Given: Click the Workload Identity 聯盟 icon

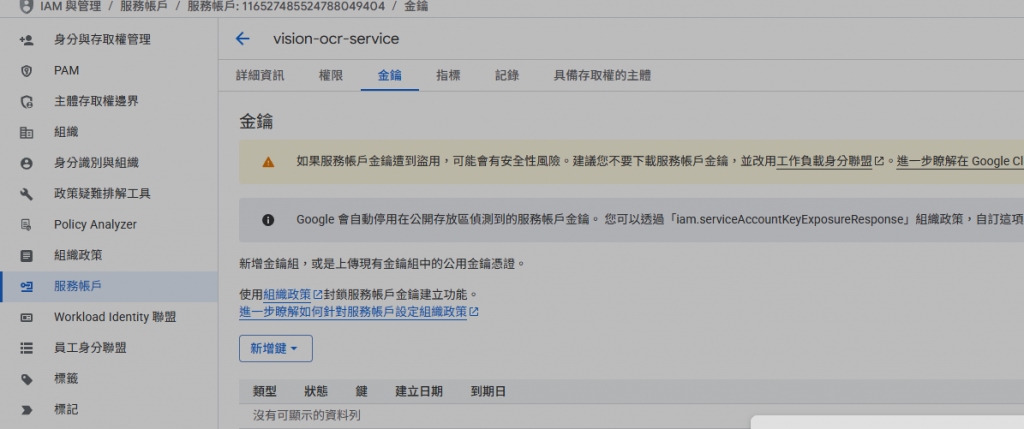Looking at the screenshot, I should [27, 317].
